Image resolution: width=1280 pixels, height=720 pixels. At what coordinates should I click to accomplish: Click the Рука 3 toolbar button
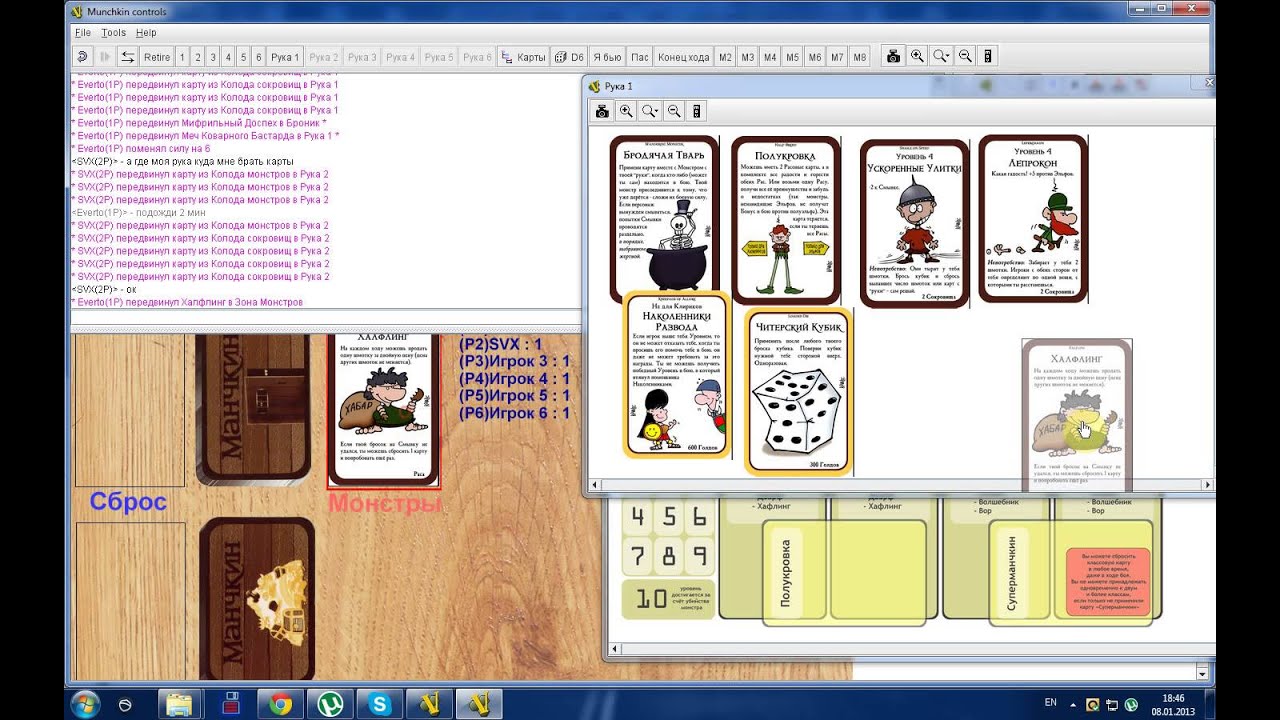[362, 57]
